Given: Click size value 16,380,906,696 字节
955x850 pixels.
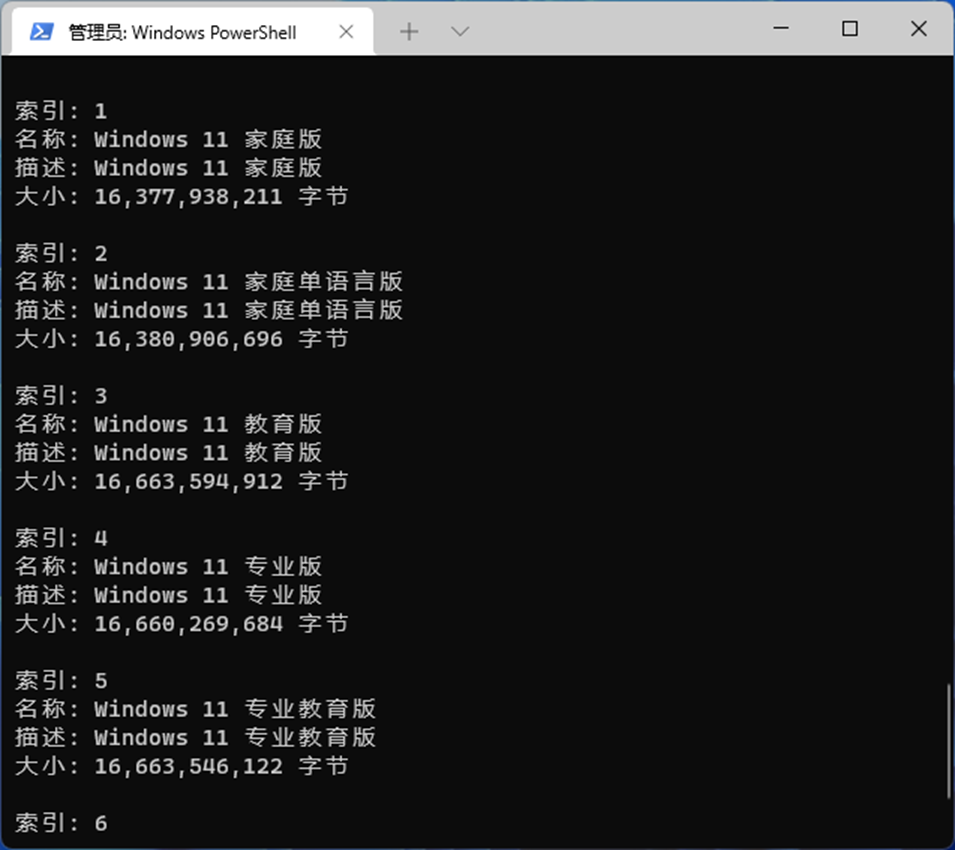Looking at the screenshot, I should pos(221,339).
